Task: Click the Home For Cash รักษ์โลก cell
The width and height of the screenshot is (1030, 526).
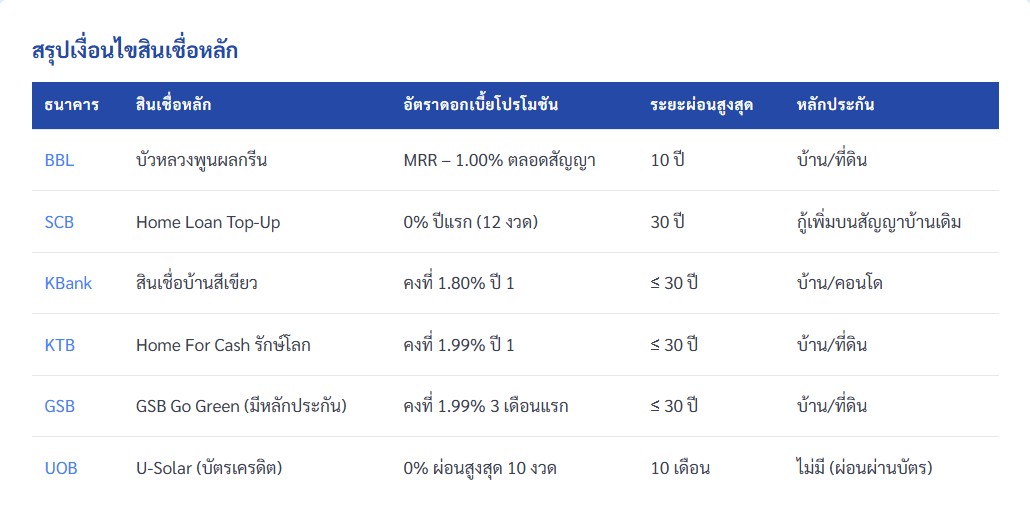Action: click(223, 345)
